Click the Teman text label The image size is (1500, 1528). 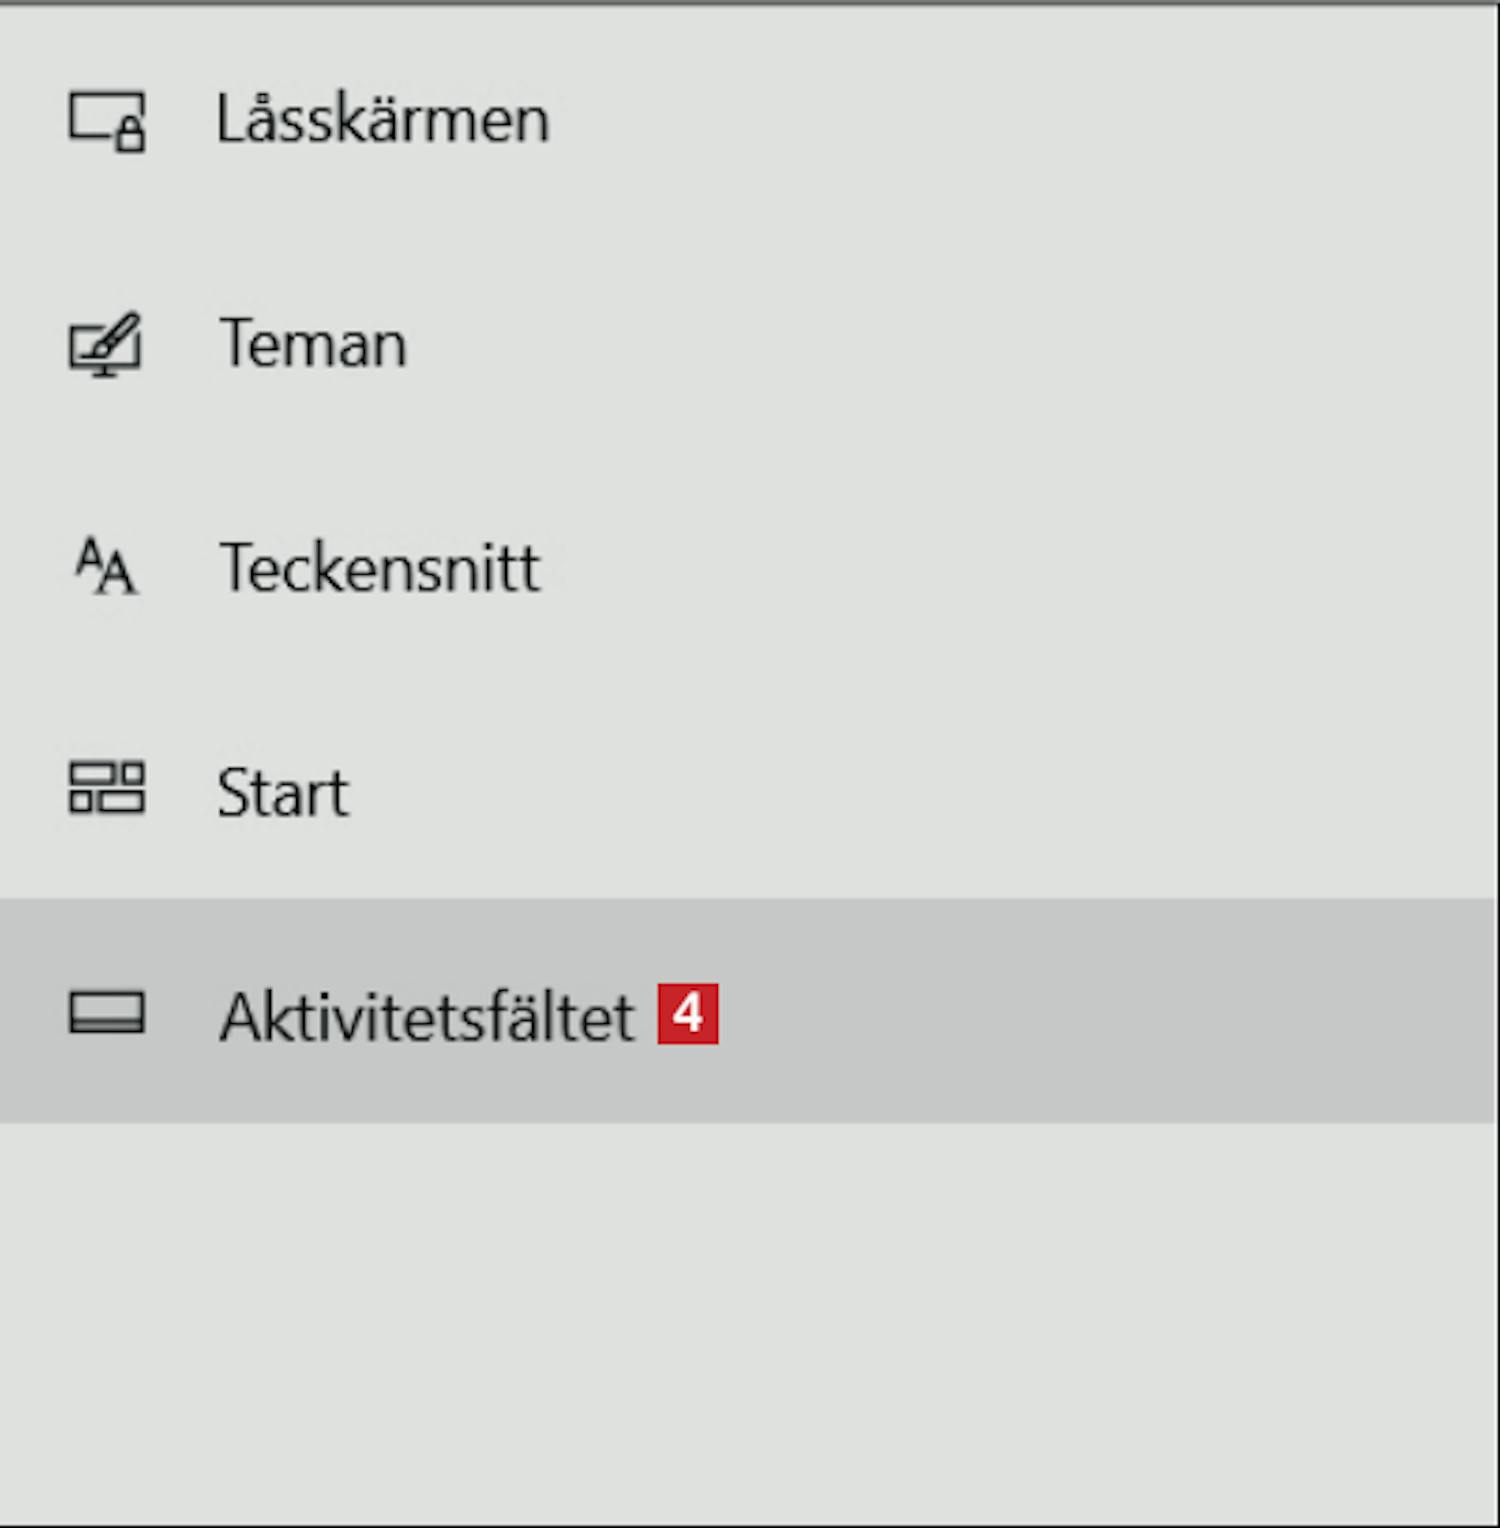point(312,345)
